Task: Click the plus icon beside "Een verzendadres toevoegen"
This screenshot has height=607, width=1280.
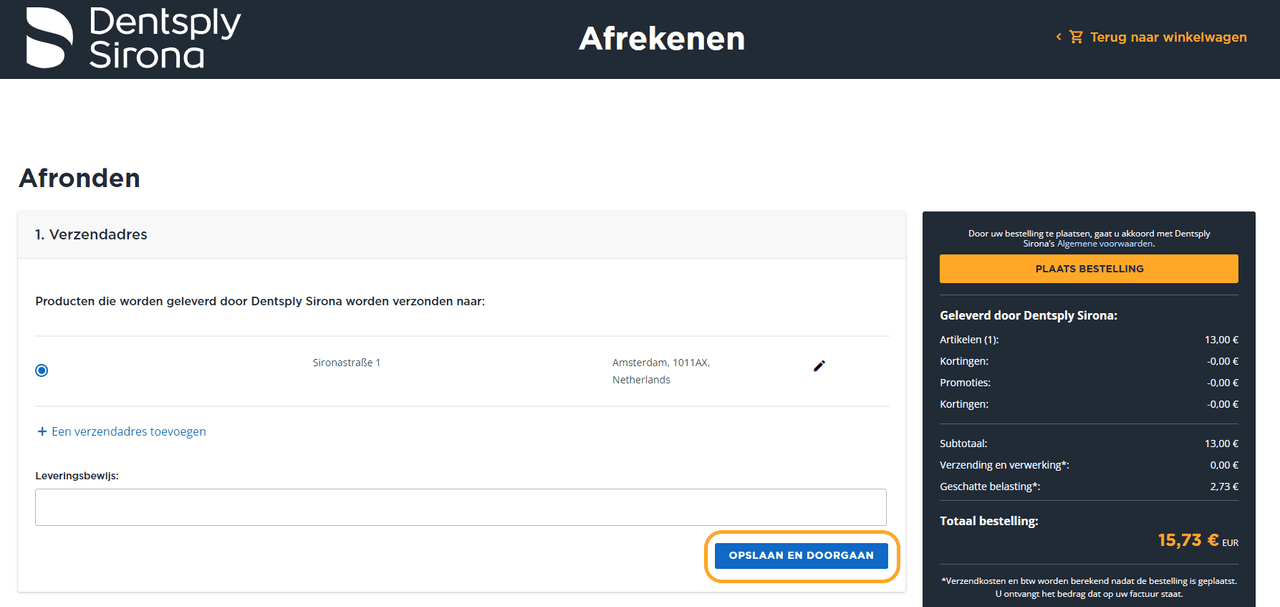Action: 41,431
